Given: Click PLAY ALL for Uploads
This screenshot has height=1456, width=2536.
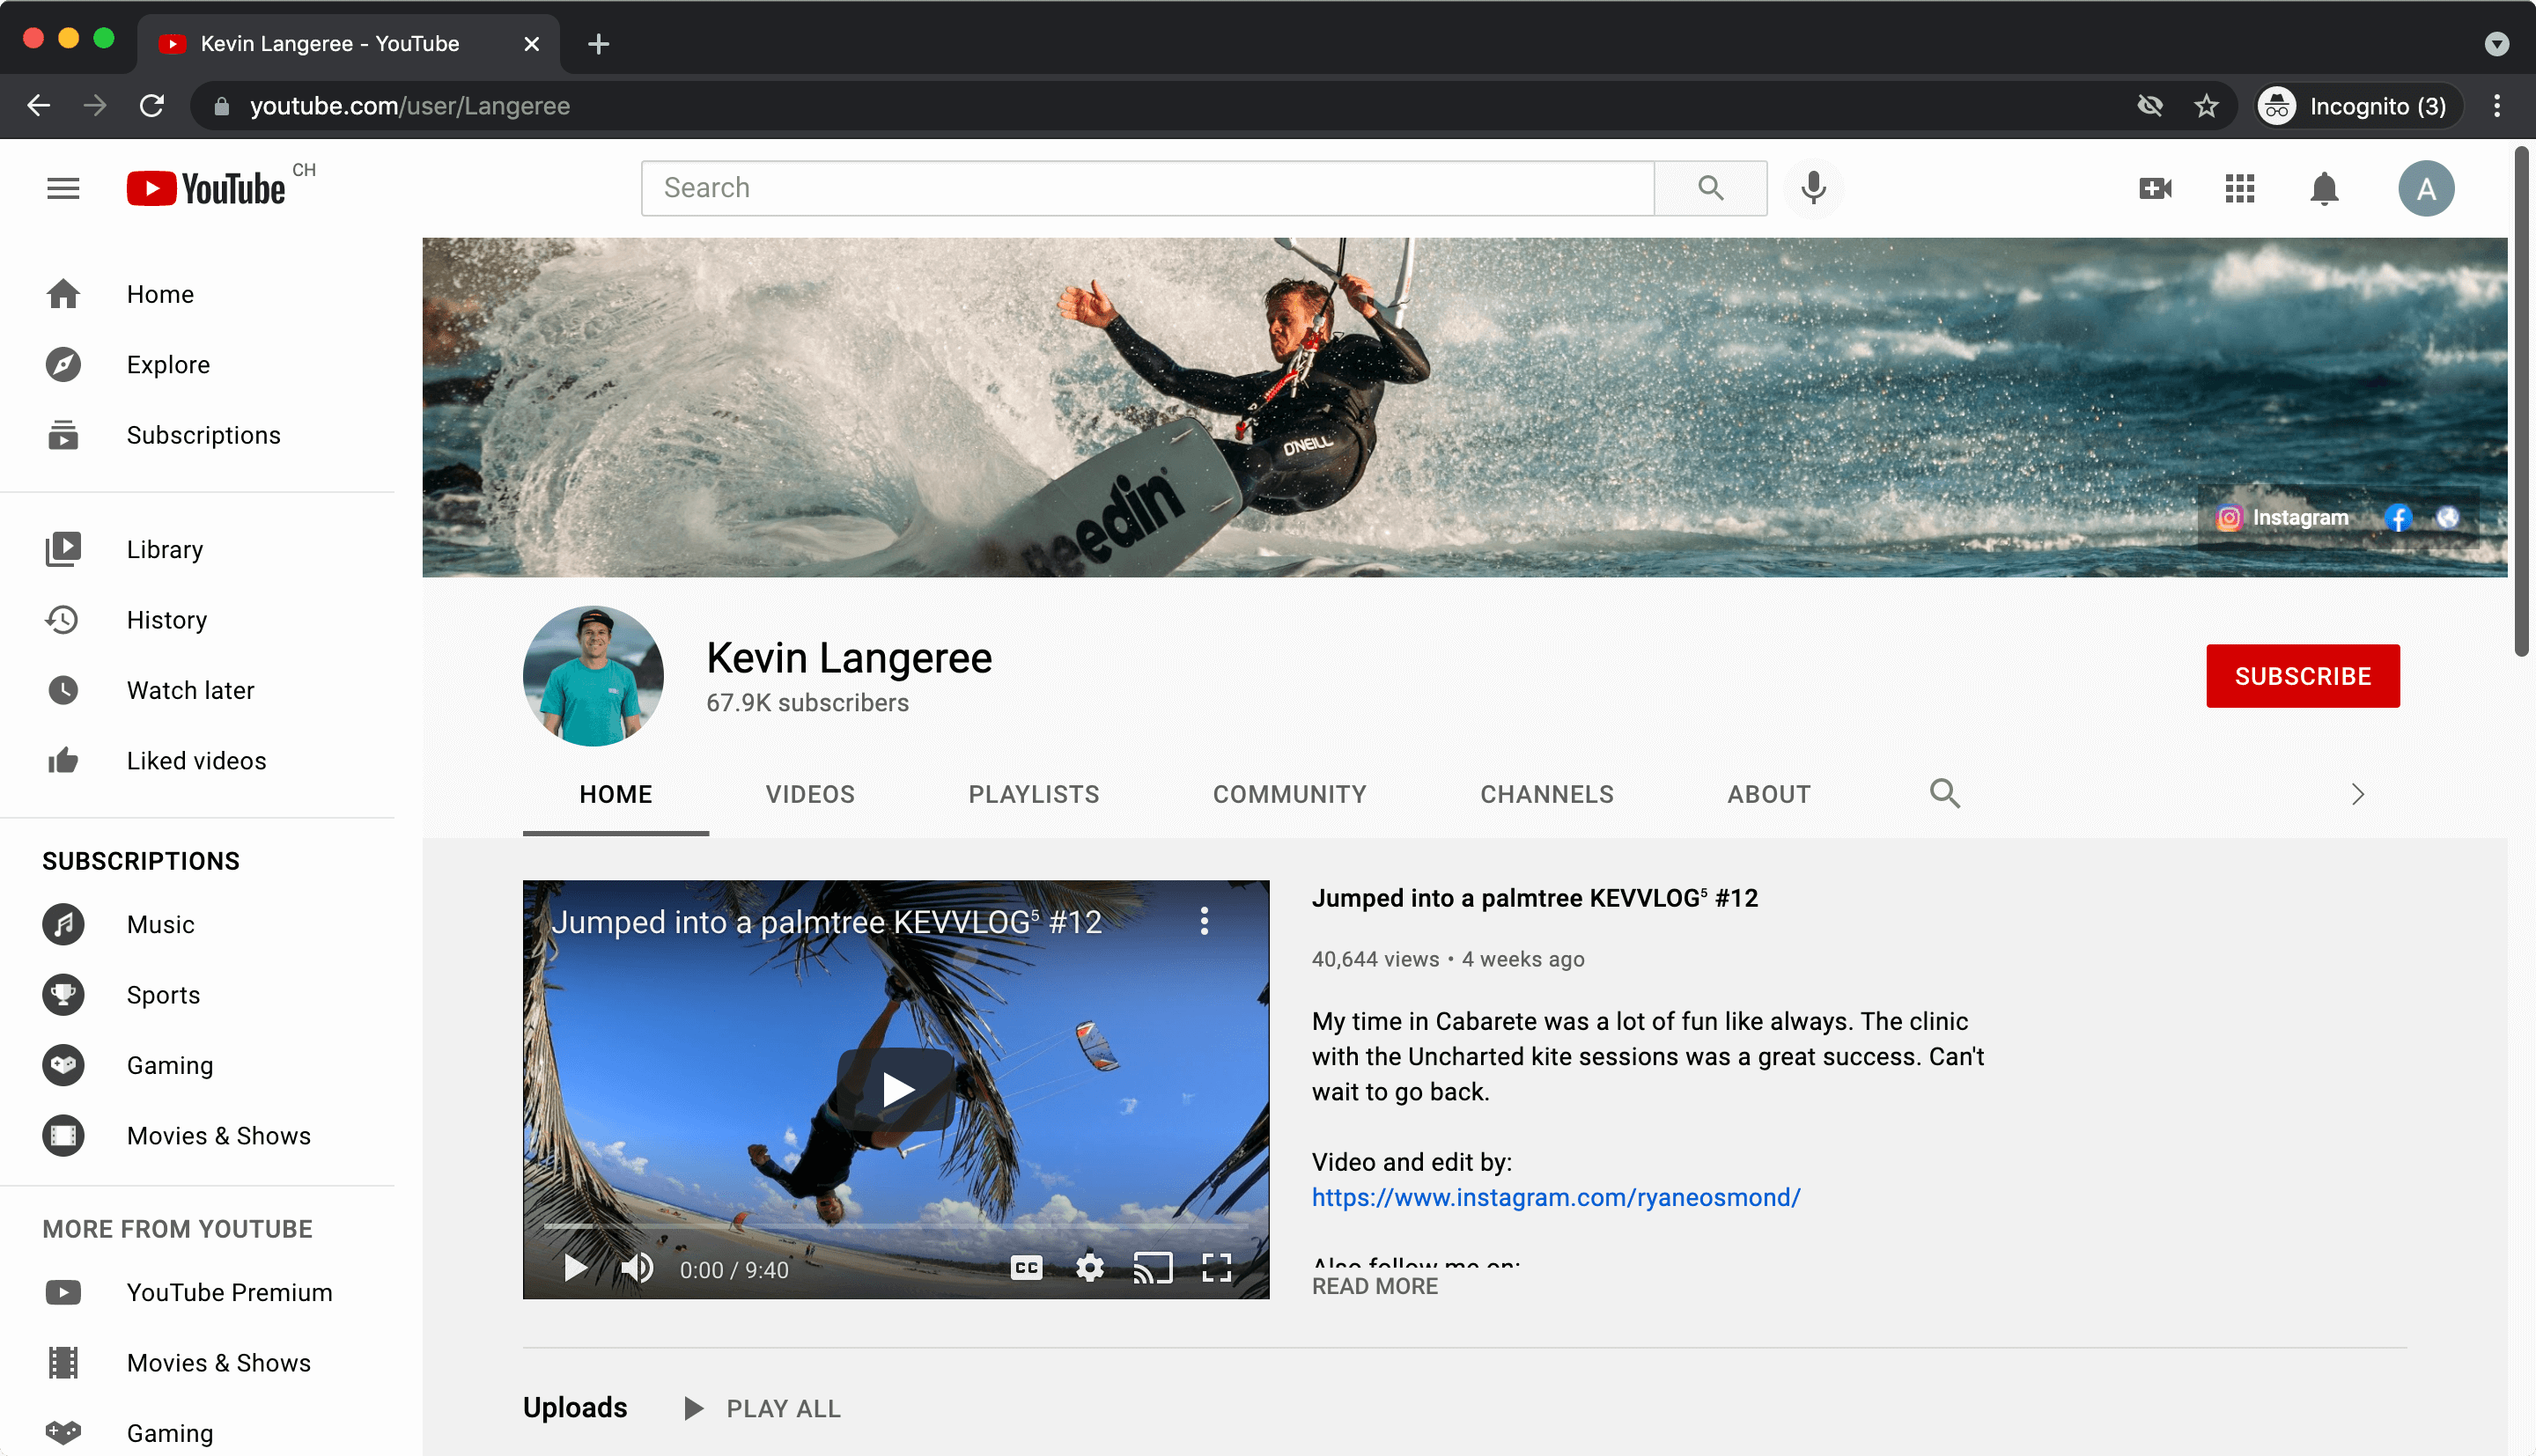Looking at the screenshot, I should pyautogui.click(x=762, y=1408).
